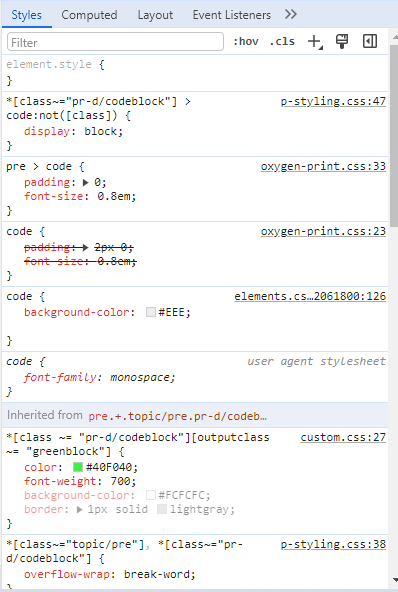Toggle rendering emulations paintbrush icon
This screenshot has width=398, height=592.
(342, 41)
